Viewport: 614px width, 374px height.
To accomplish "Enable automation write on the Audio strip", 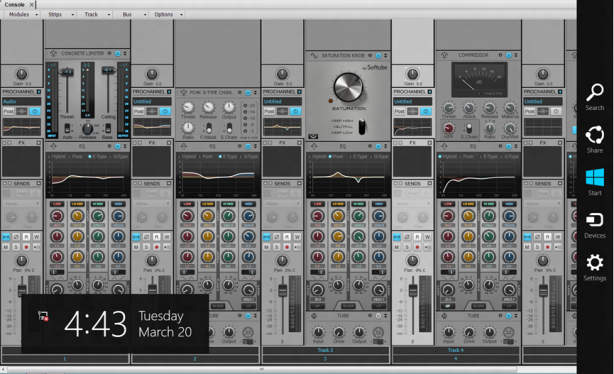I will point(36,237).
